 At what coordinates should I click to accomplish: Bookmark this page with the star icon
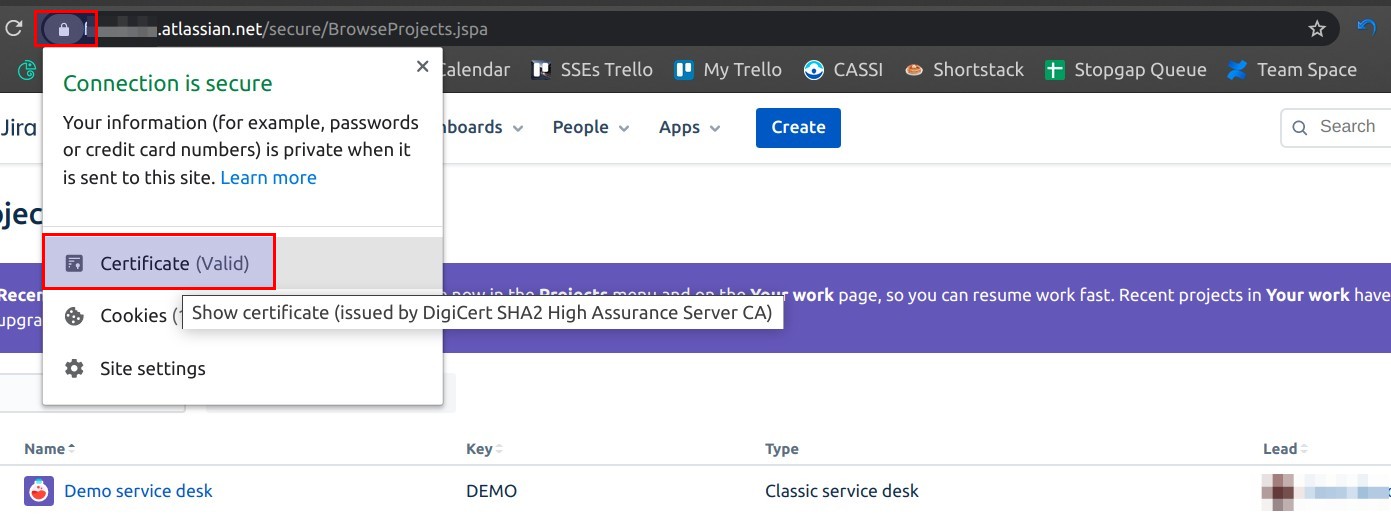click(x=1317, y=29)
